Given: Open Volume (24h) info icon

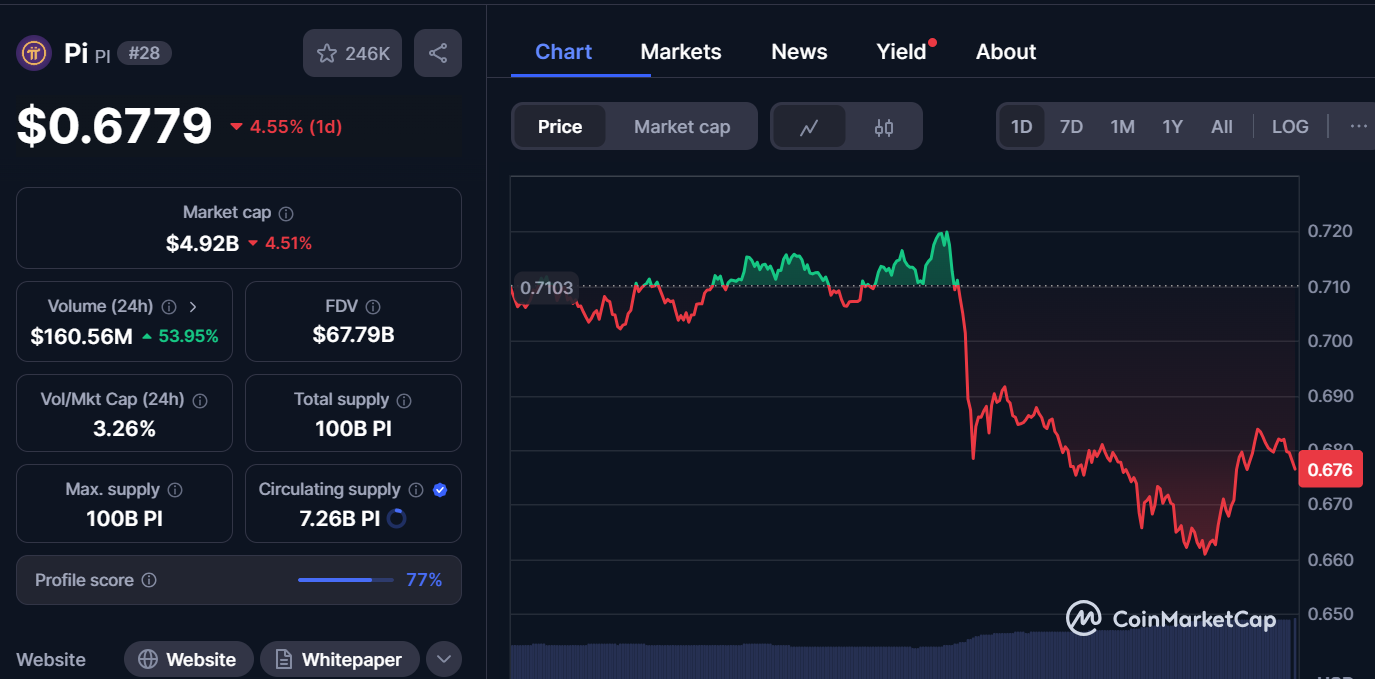Looking at the screenshot, I should [169, 307].
